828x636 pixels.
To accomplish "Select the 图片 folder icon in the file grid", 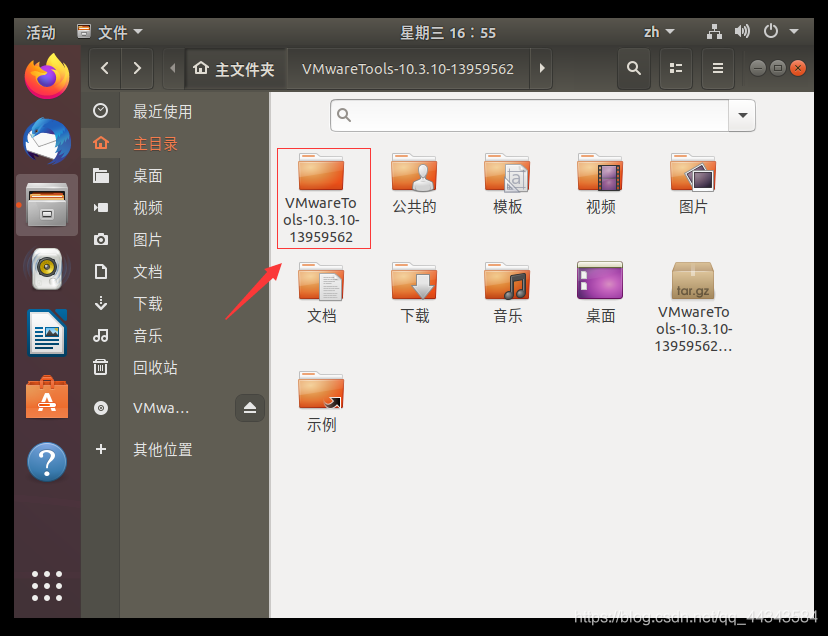I will [693, 184].
